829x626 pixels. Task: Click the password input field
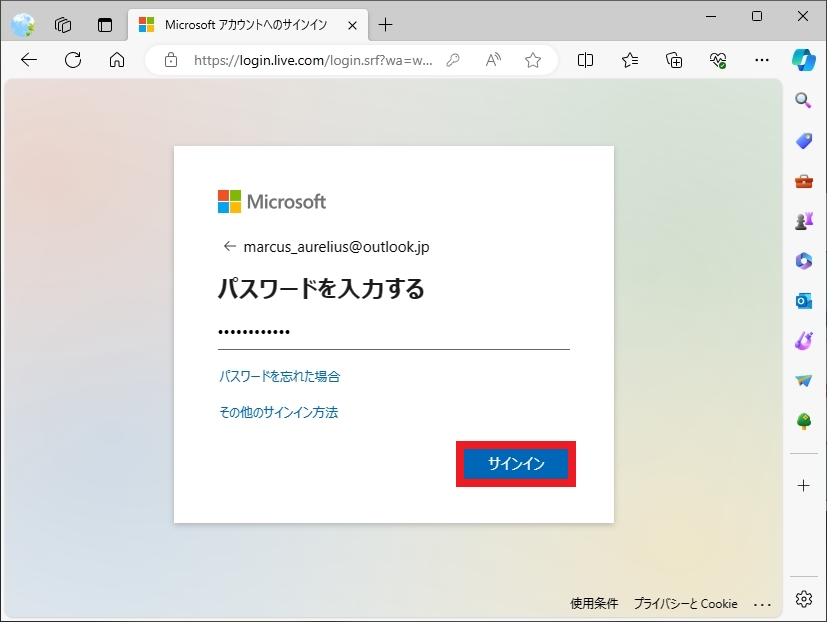393,333
